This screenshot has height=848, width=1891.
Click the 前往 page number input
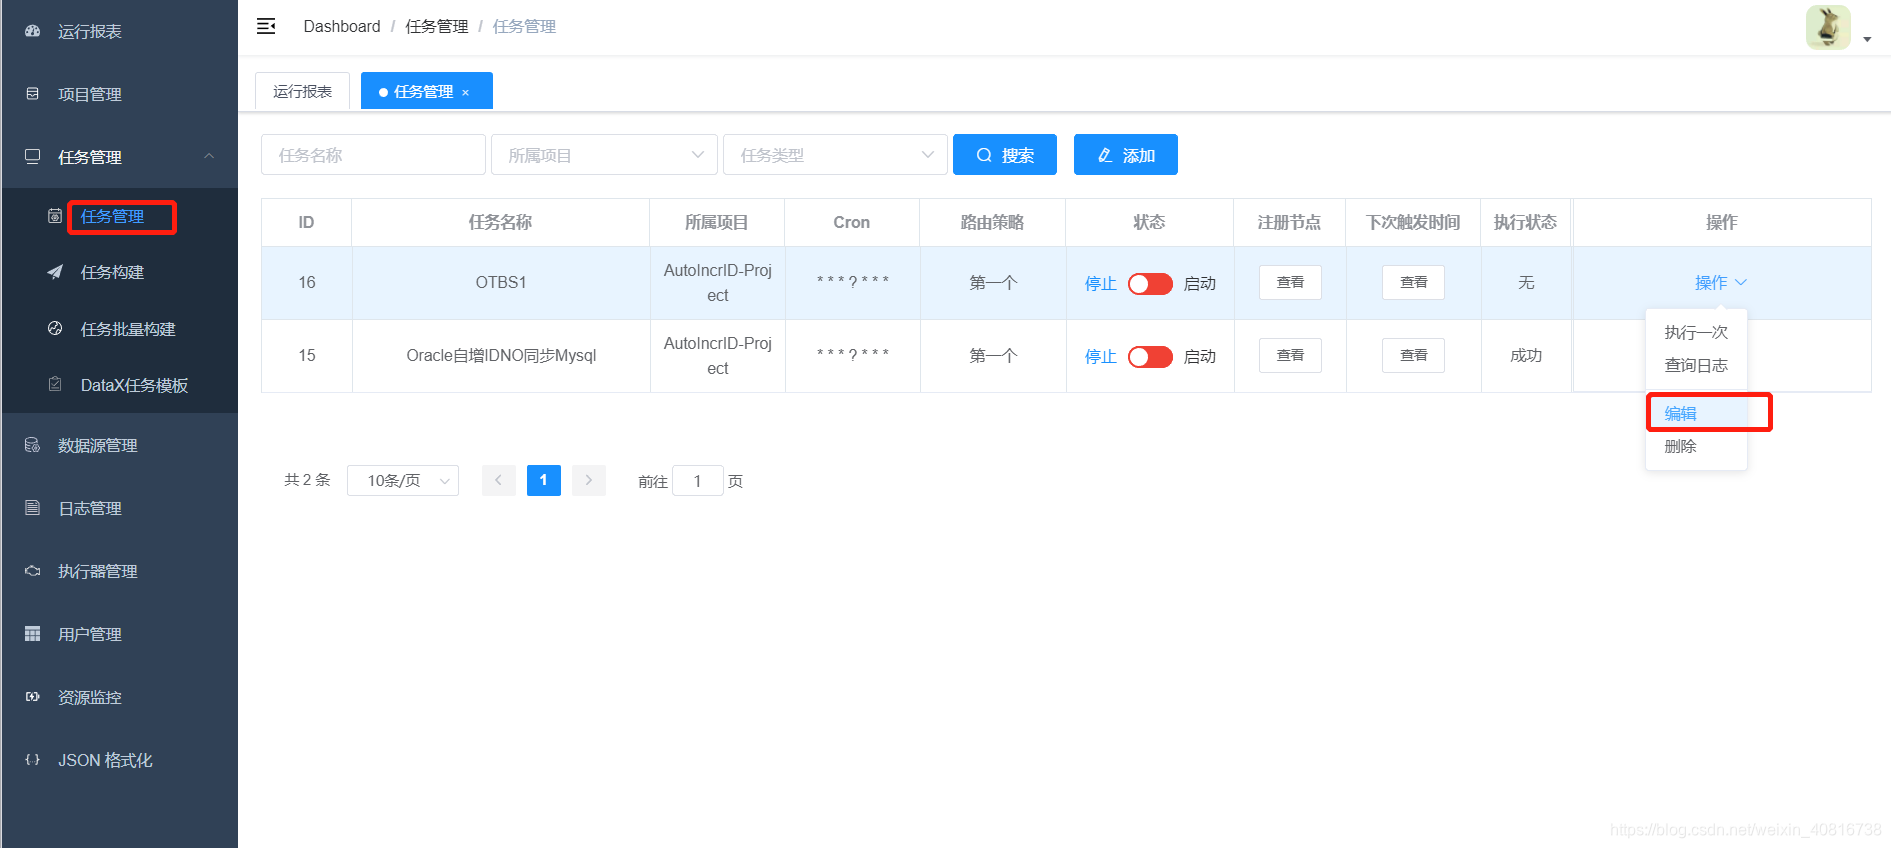coord(697,480)
